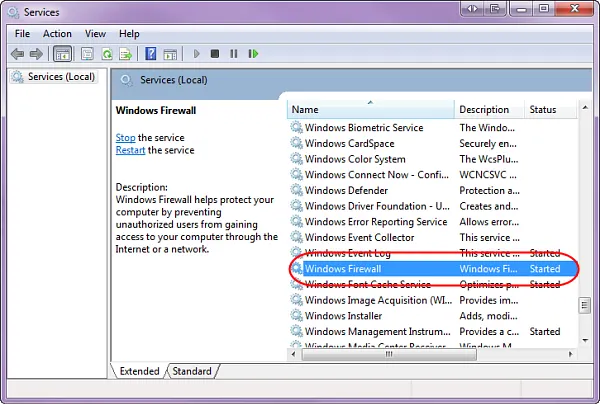Click the gear icon next to Windows CardSpace
600x404 pixels.
tap(296, 143)
